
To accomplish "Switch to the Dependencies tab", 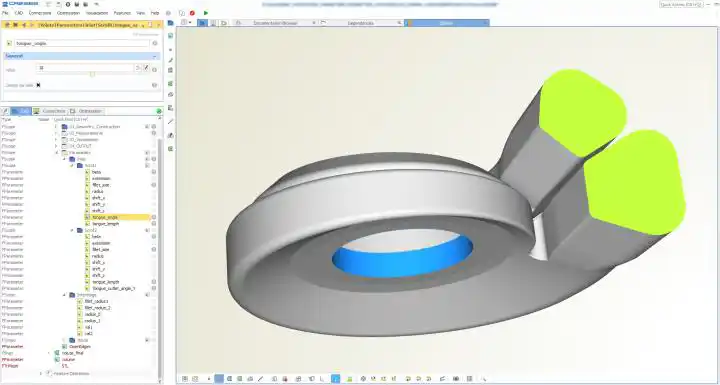I will [x=361, y=23].
